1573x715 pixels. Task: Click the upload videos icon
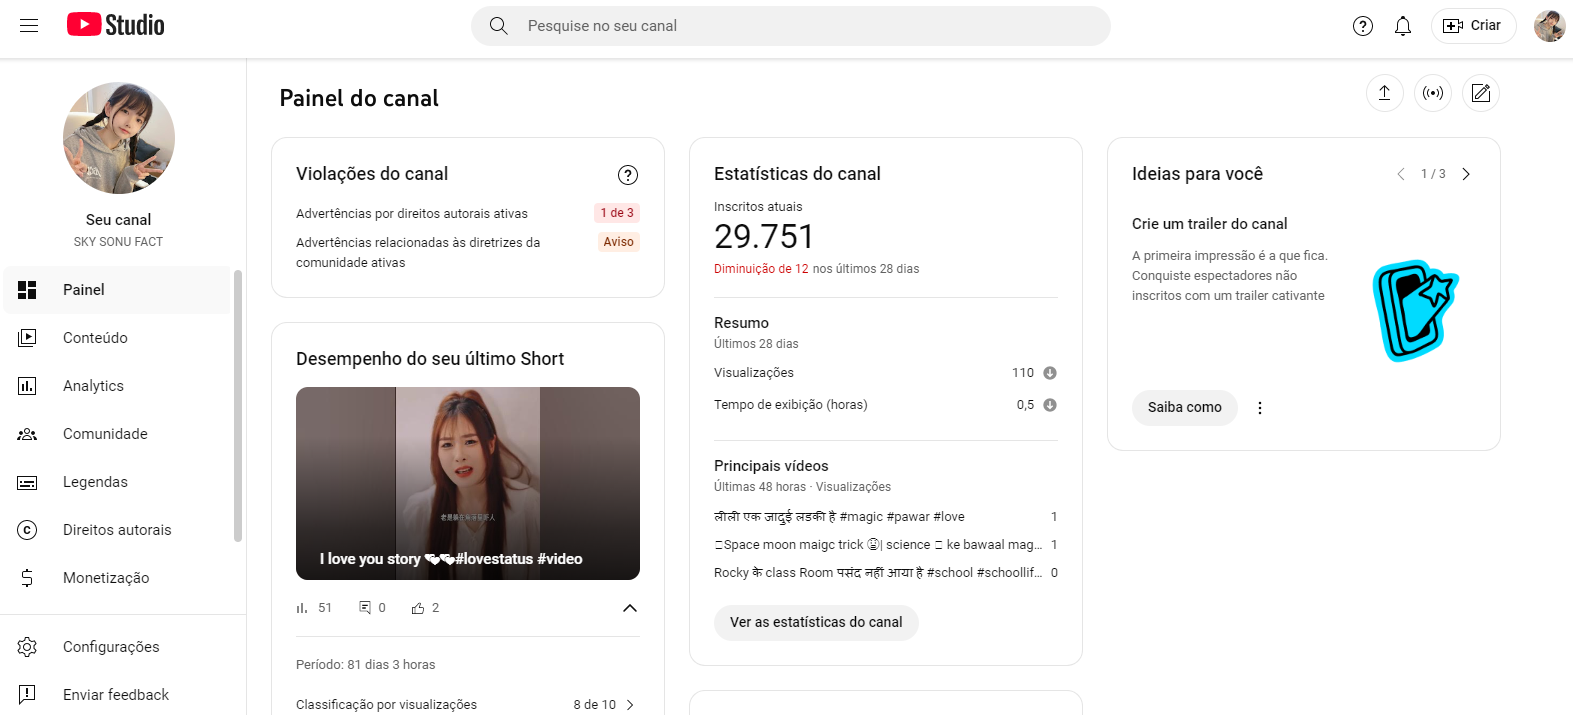click(x=1384, y=93)
